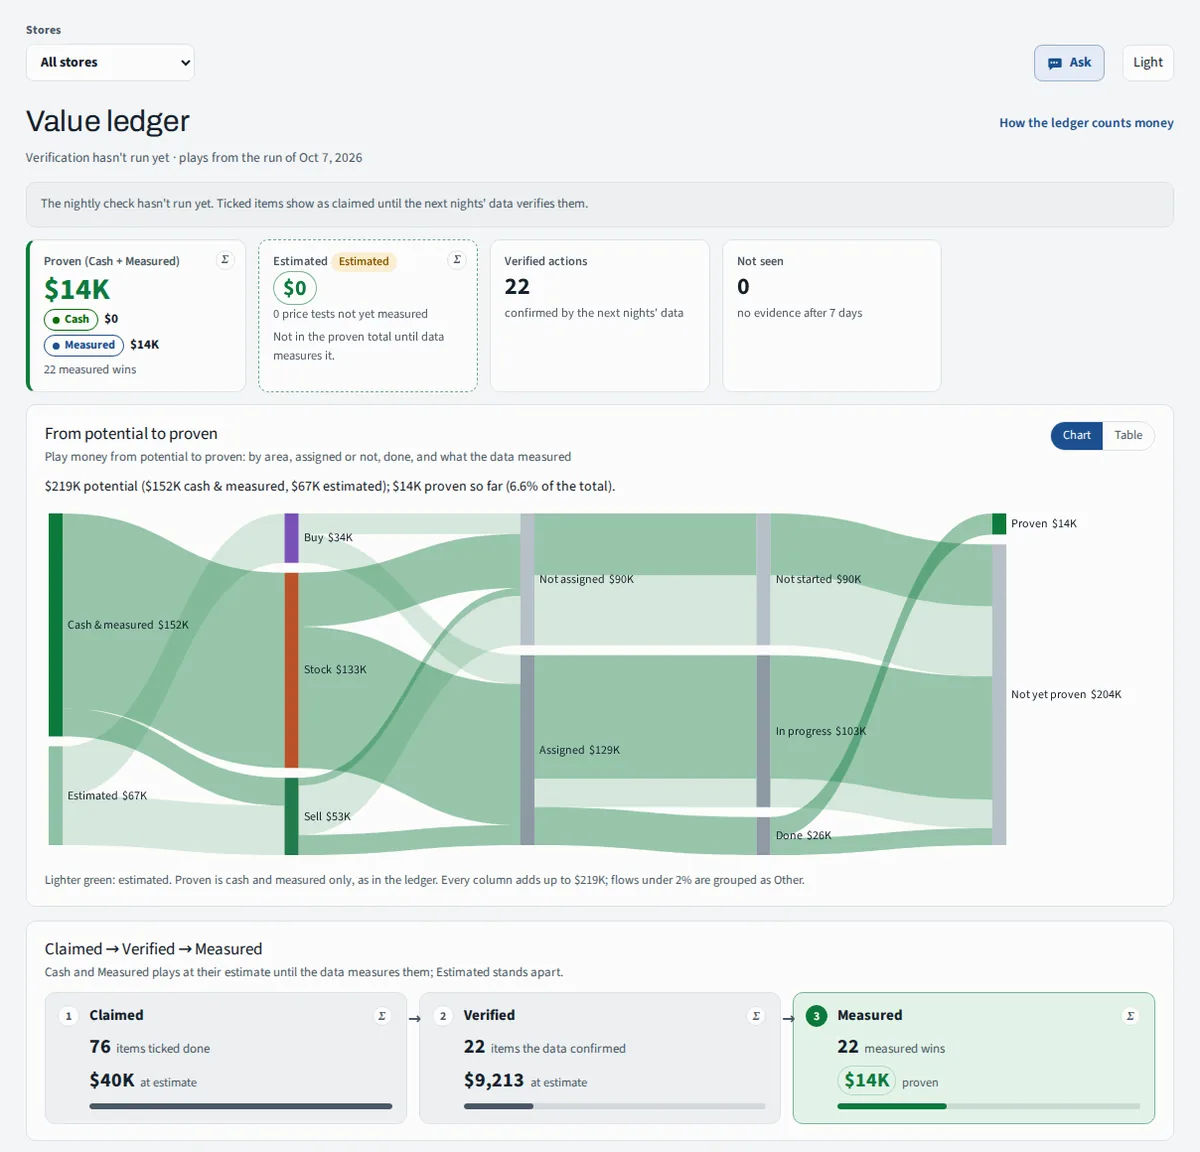Click the Verified step card

[600, 1058]
